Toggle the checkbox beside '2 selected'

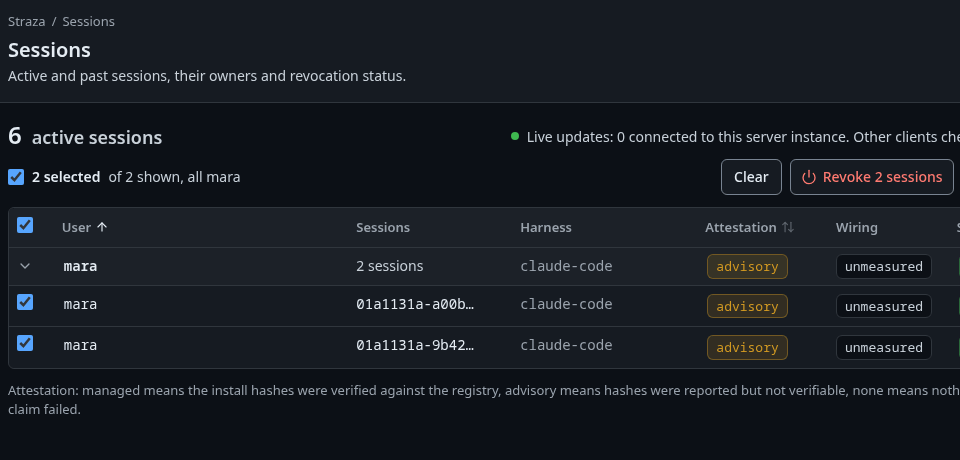16,177
